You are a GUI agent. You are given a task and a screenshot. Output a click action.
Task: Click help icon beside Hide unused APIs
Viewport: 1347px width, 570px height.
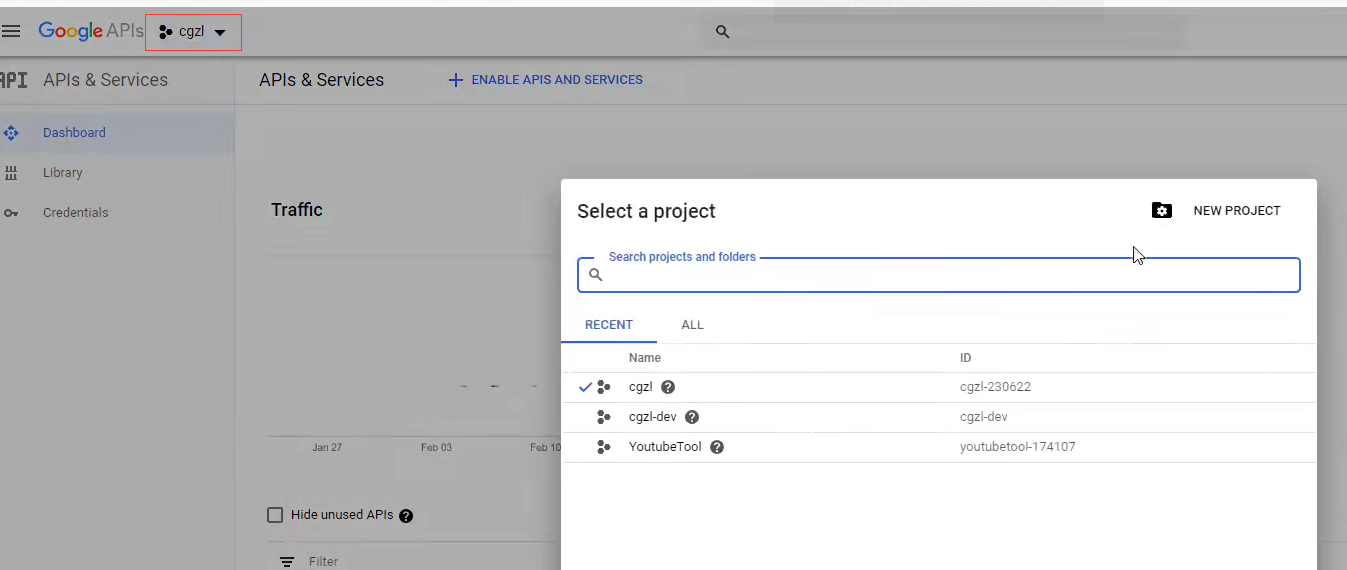[406, 516]
